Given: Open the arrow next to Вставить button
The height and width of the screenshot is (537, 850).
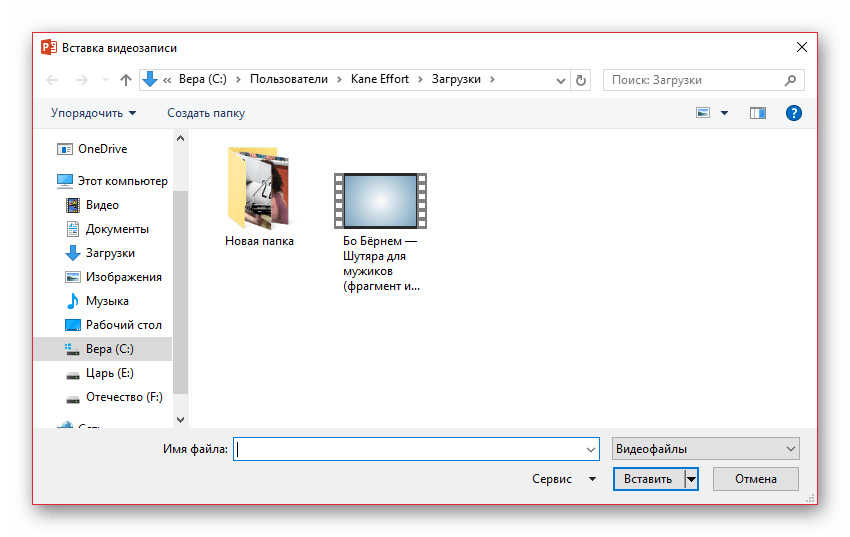Looking at the screenshot, I should coord(691,479).
